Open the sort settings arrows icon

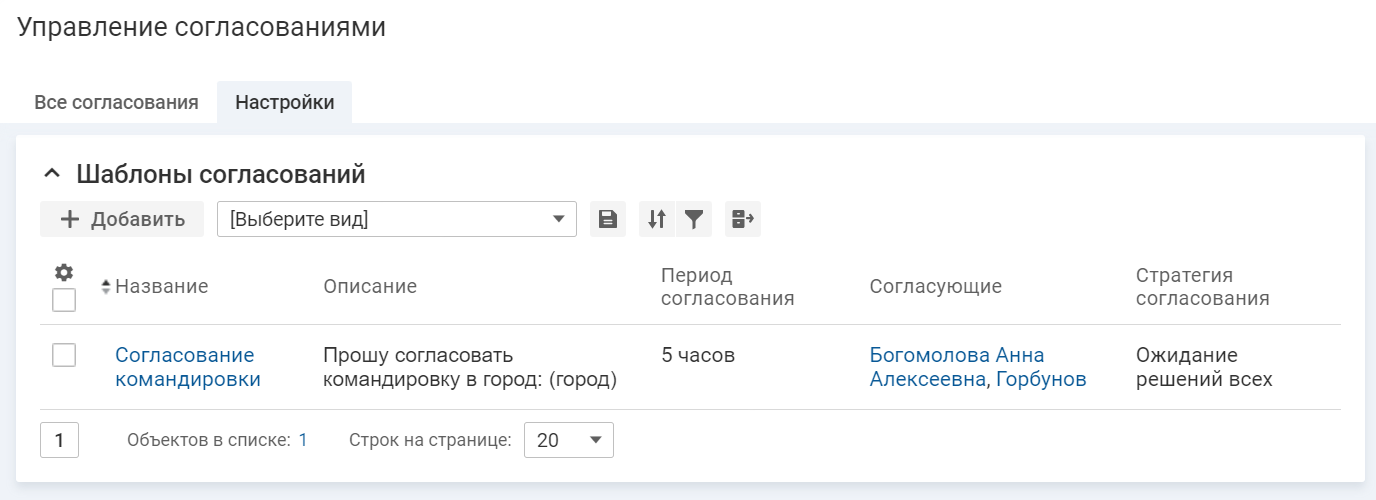[x=657, y=219]
